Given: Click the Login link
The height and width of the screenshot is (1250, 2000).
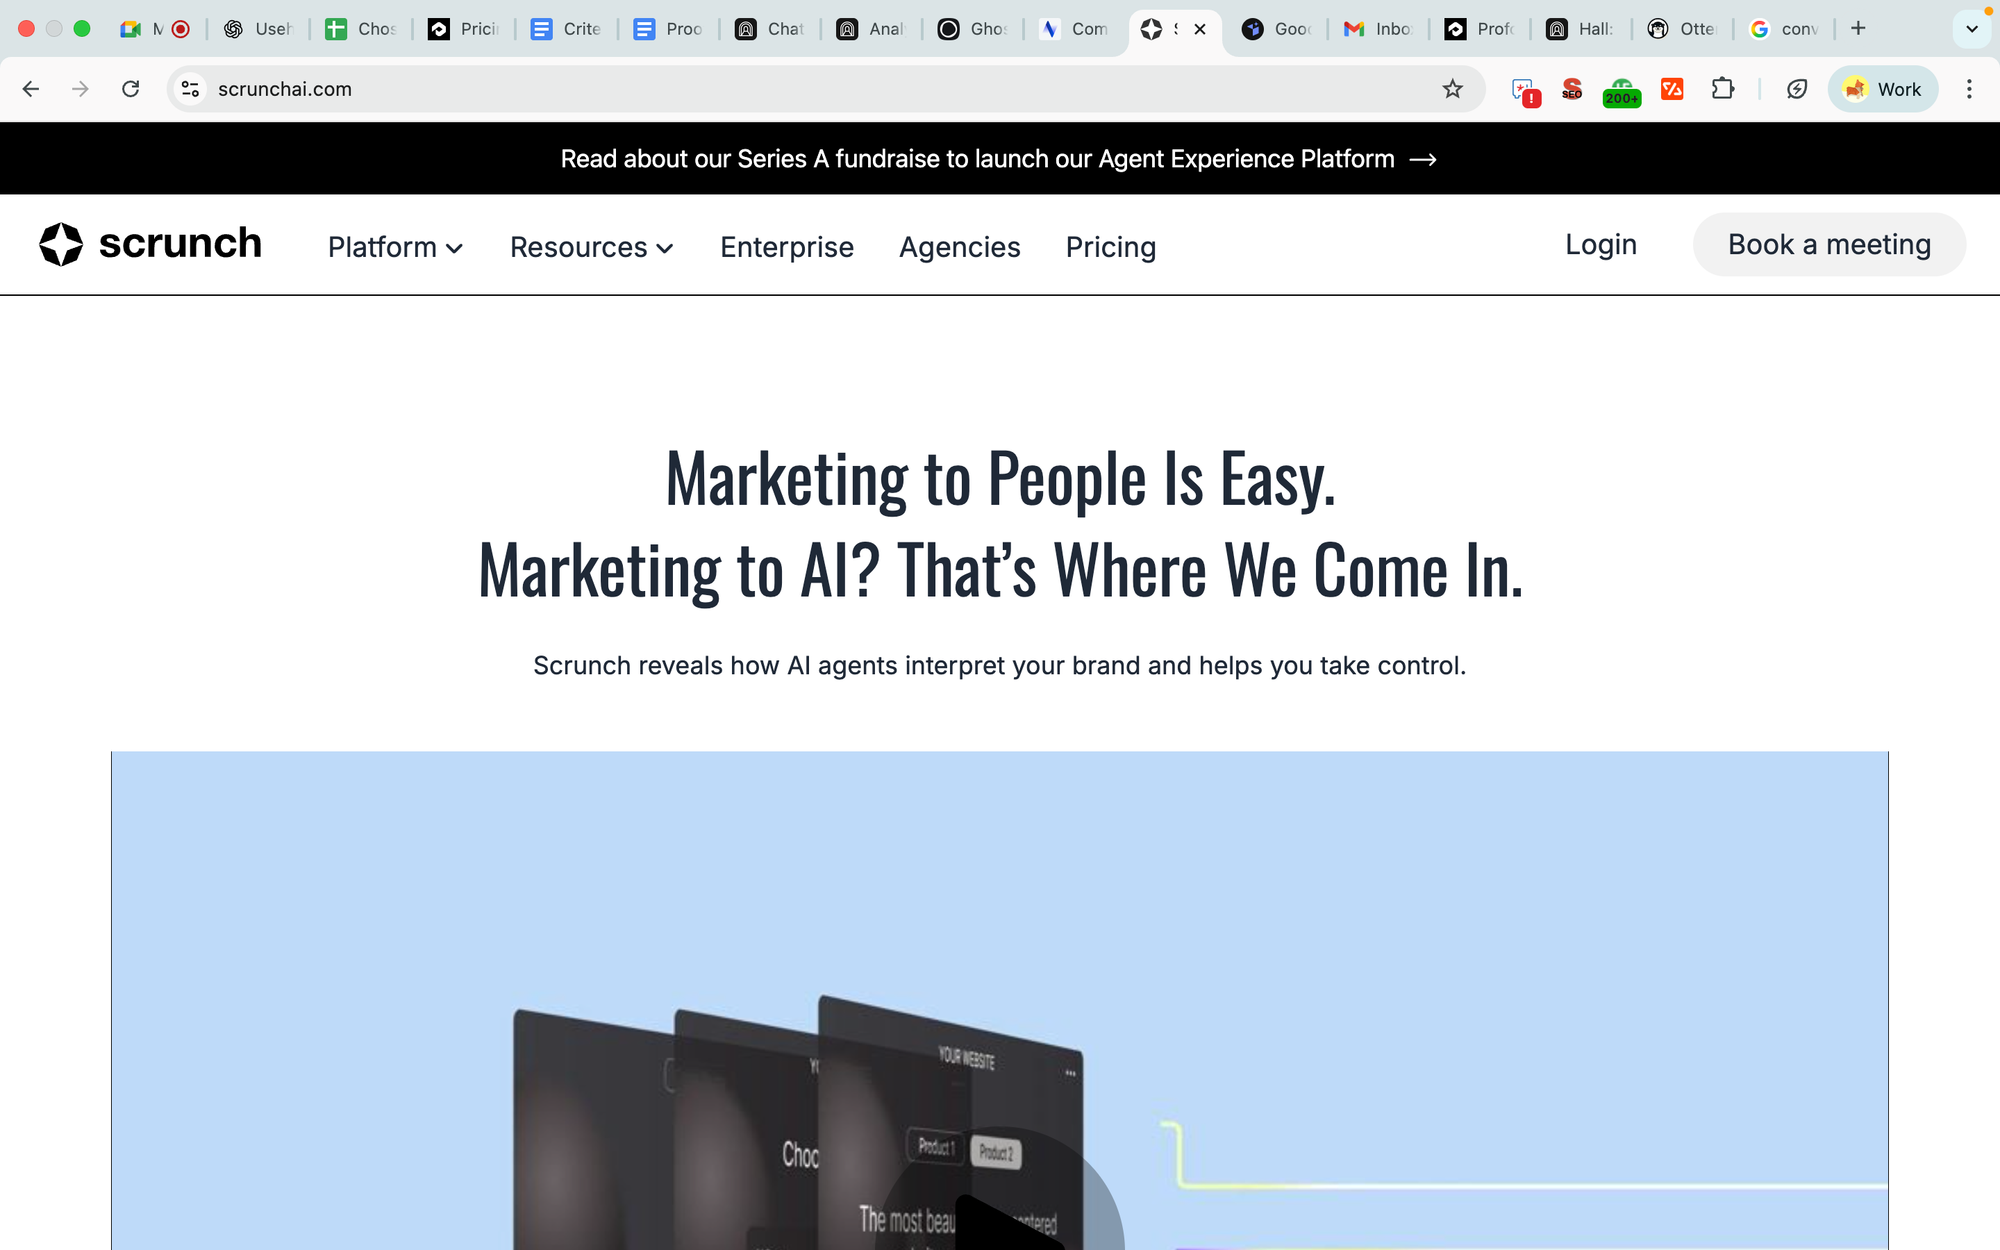Looking at the screenshot, I should (1601, 244).
